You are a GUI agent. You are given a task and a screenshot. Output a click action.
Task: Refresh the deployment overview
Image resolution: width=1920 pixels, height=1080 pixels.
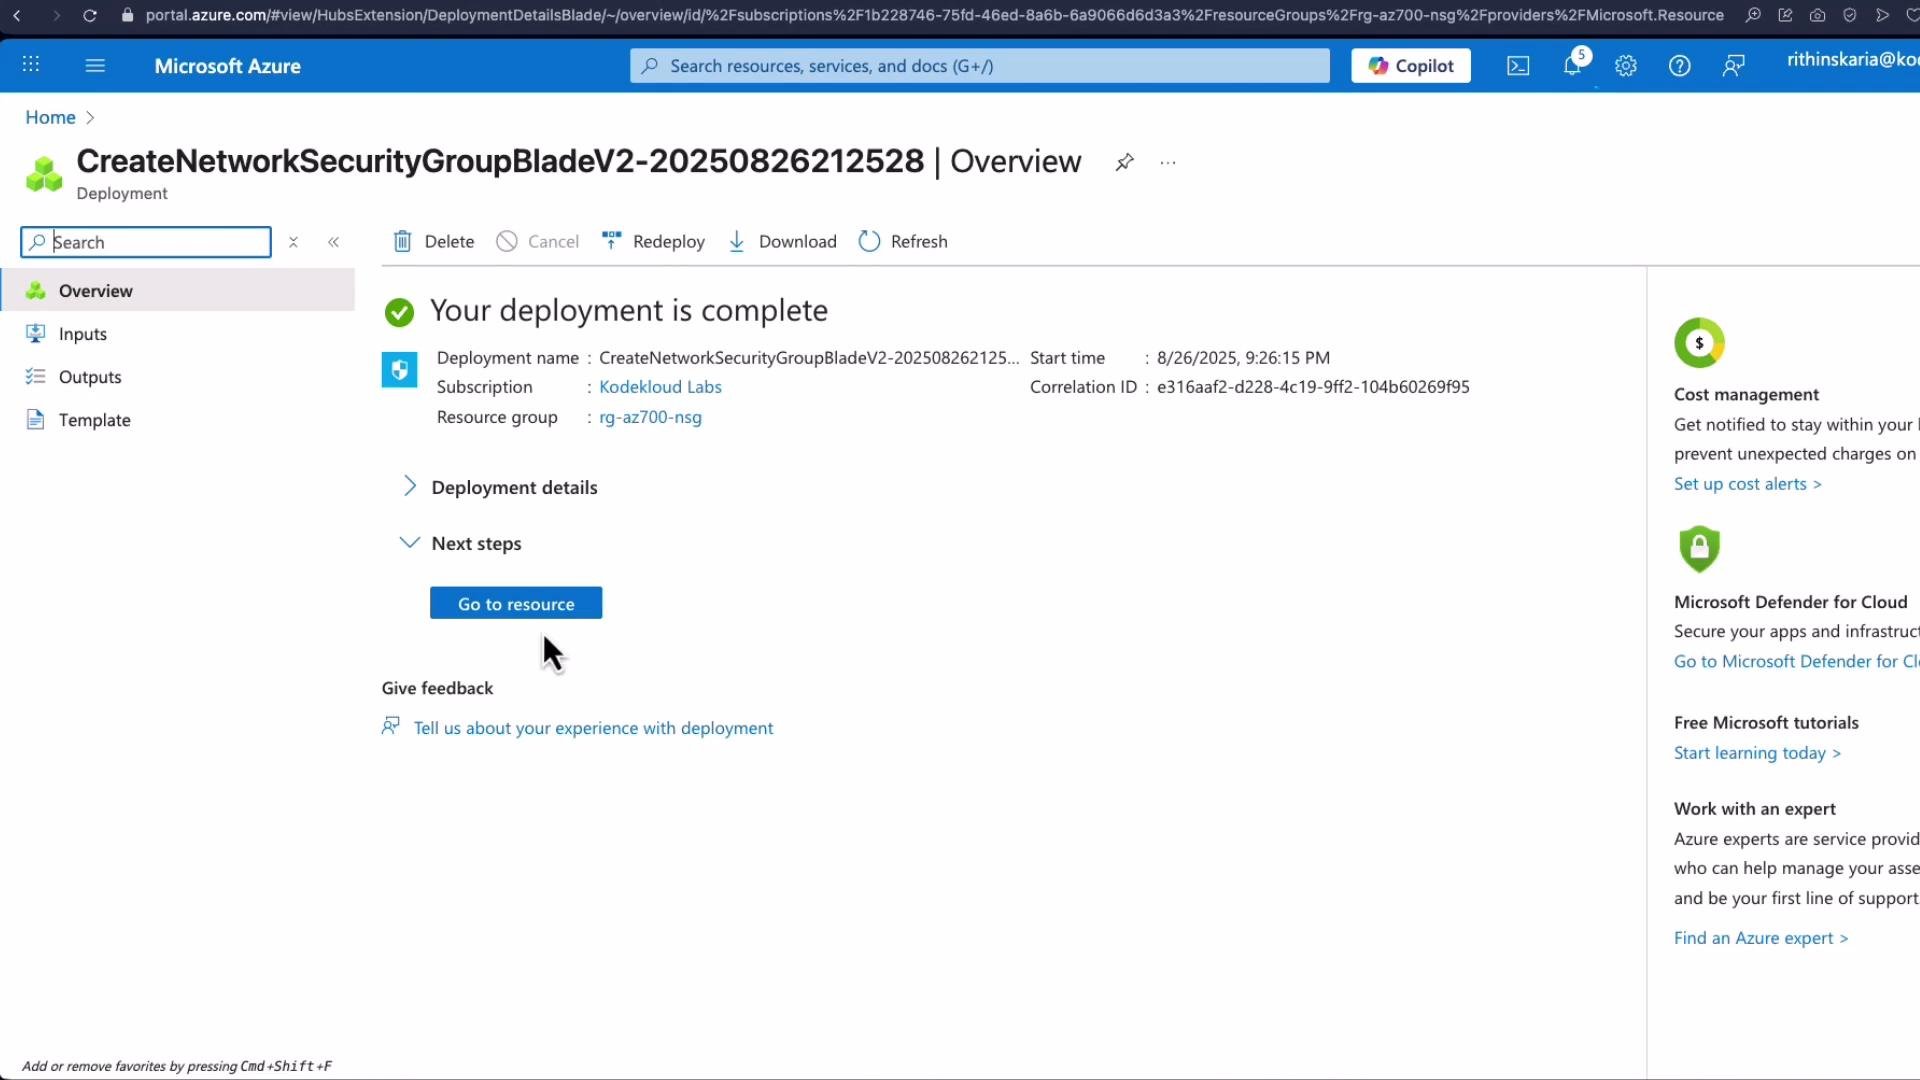tap(903, 241)
